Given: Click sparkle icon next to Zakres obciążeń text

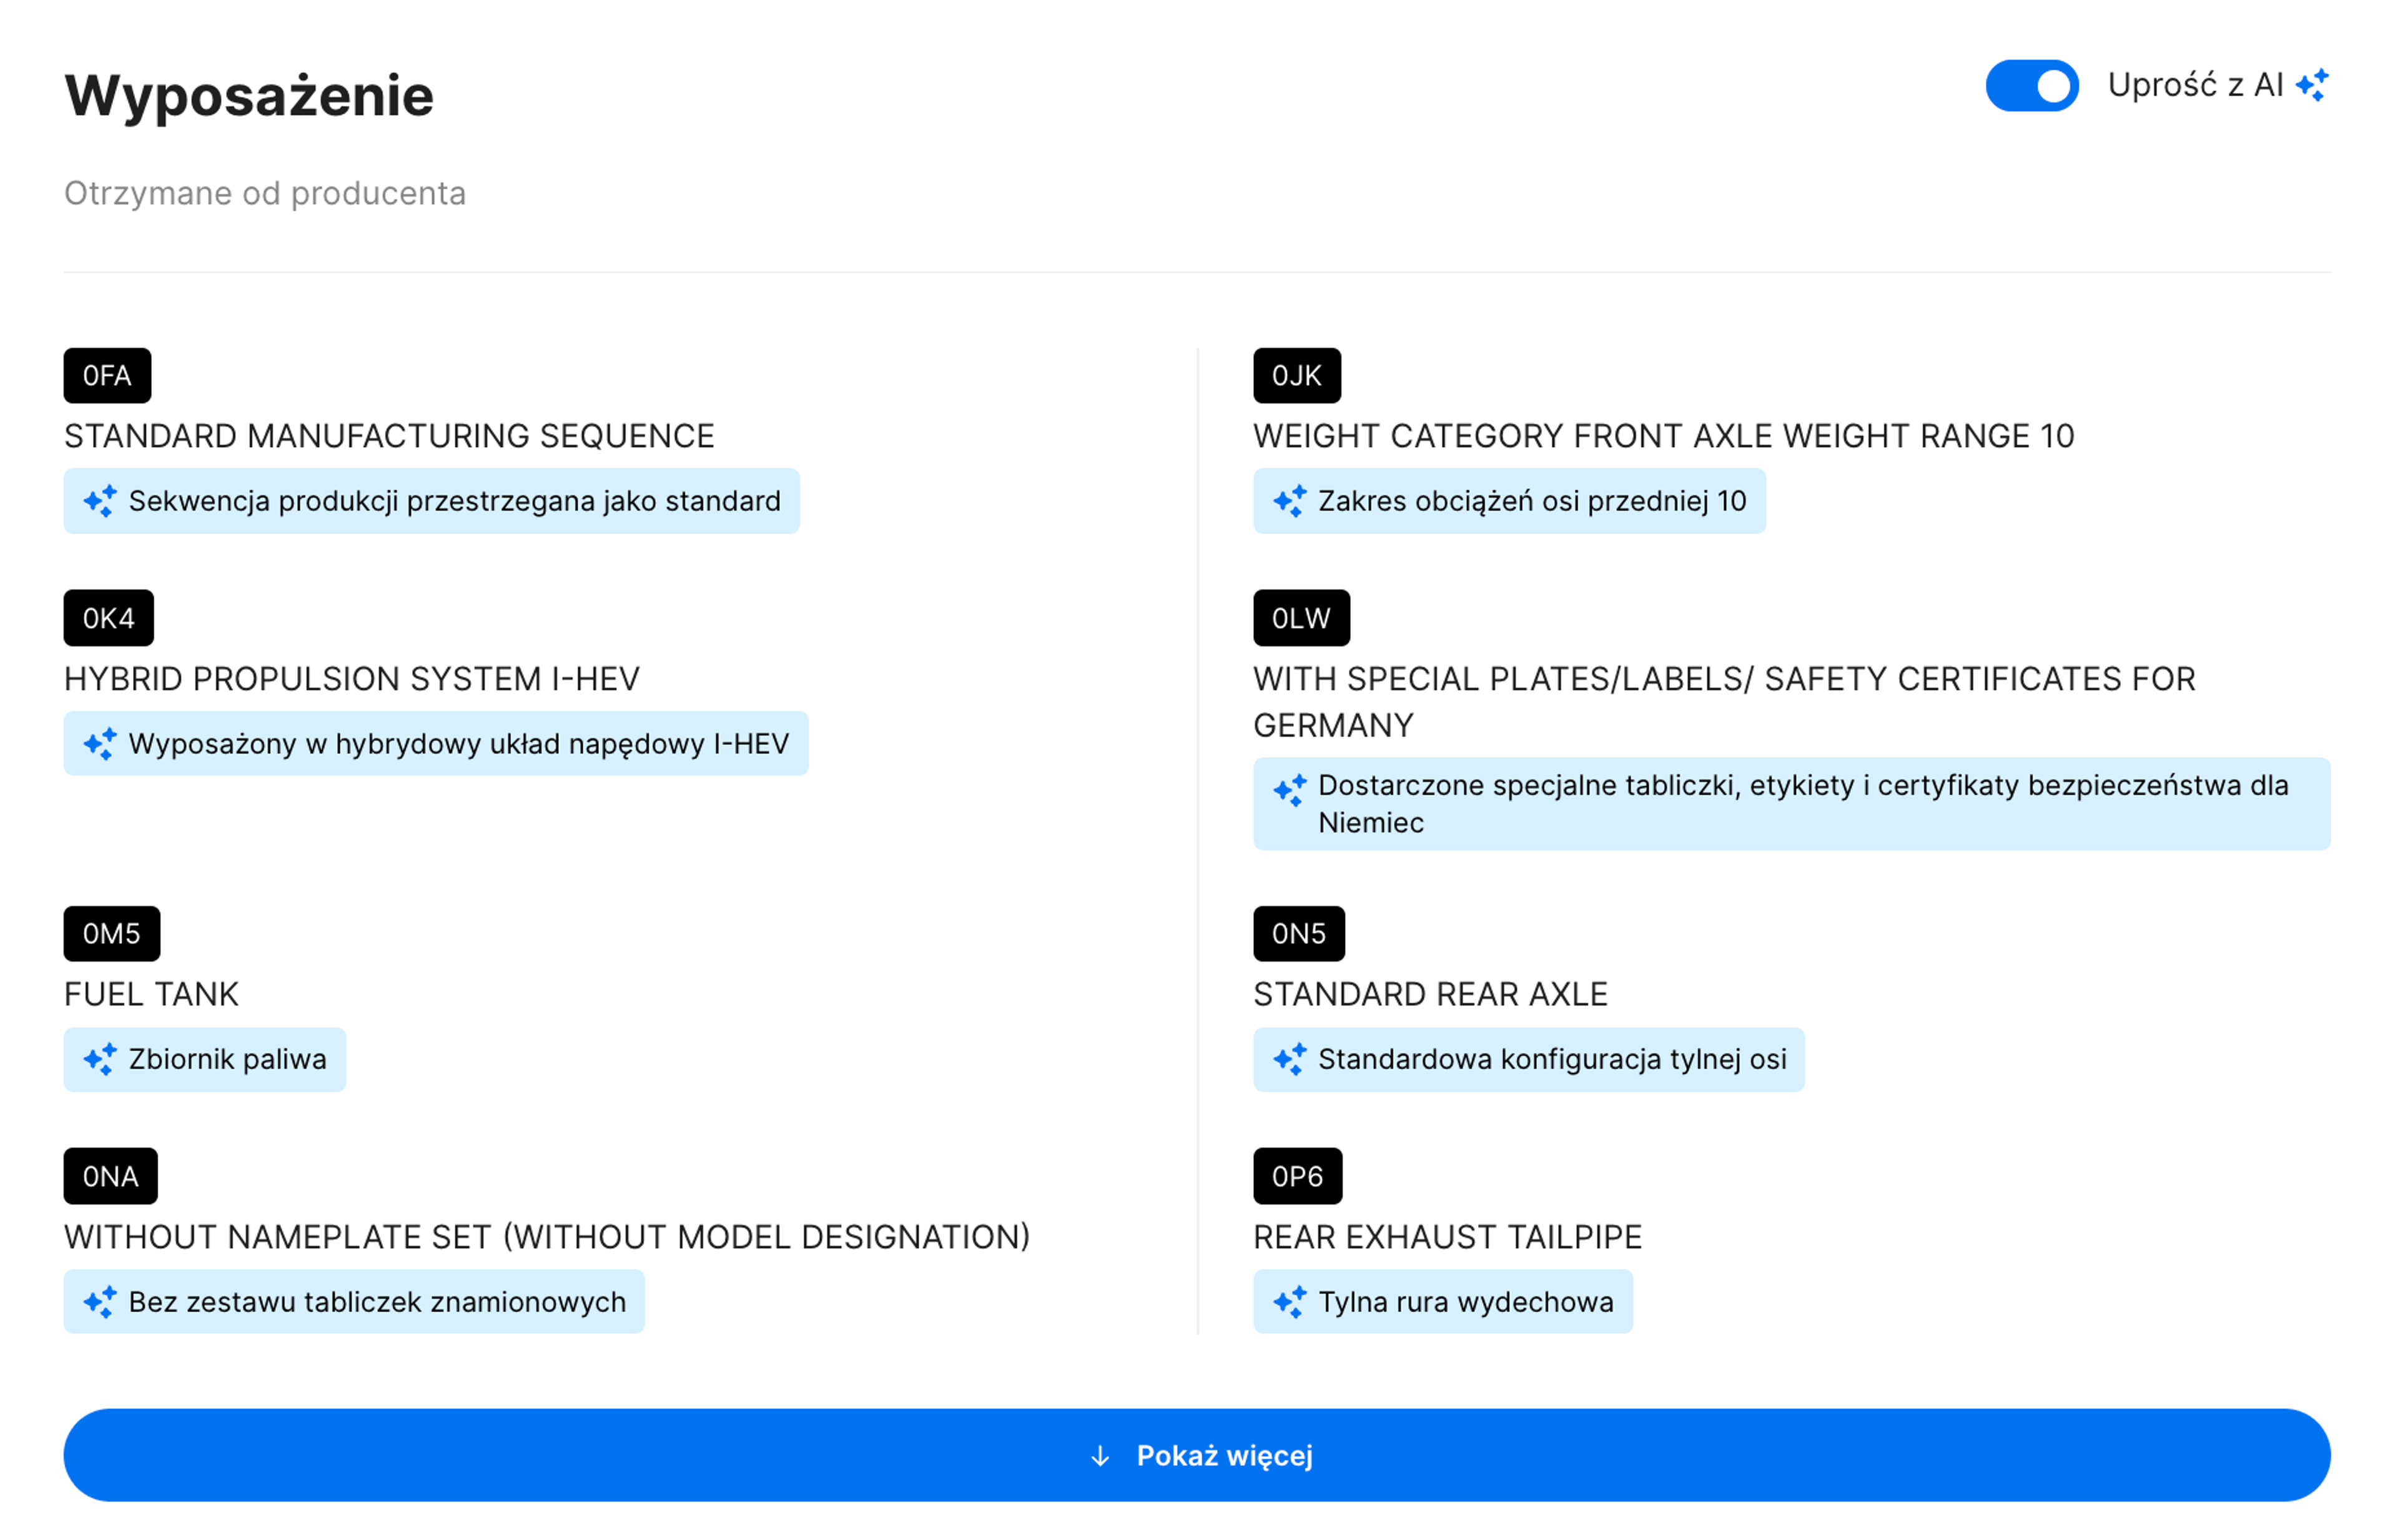Looking at the screenshot, I should [x=1289, y=501].
